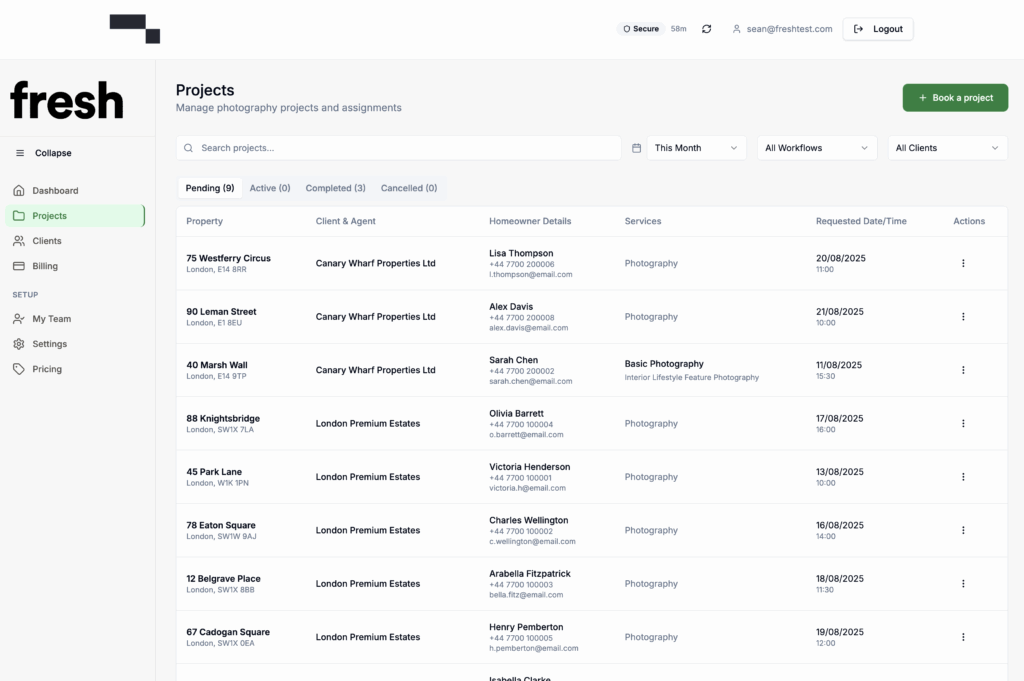Click the My Team icon in sidebar

[x=19, y=319]
